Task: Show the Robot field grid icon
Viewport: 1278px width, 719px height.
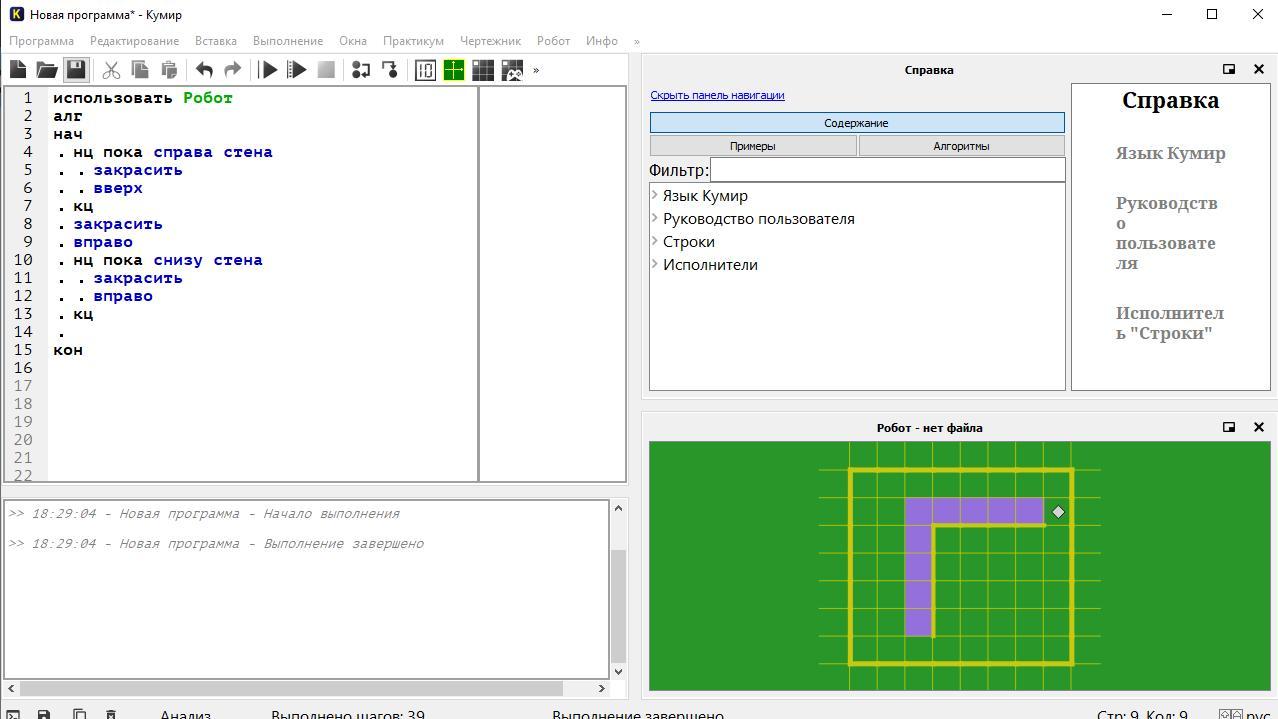Action: point(483,70)
